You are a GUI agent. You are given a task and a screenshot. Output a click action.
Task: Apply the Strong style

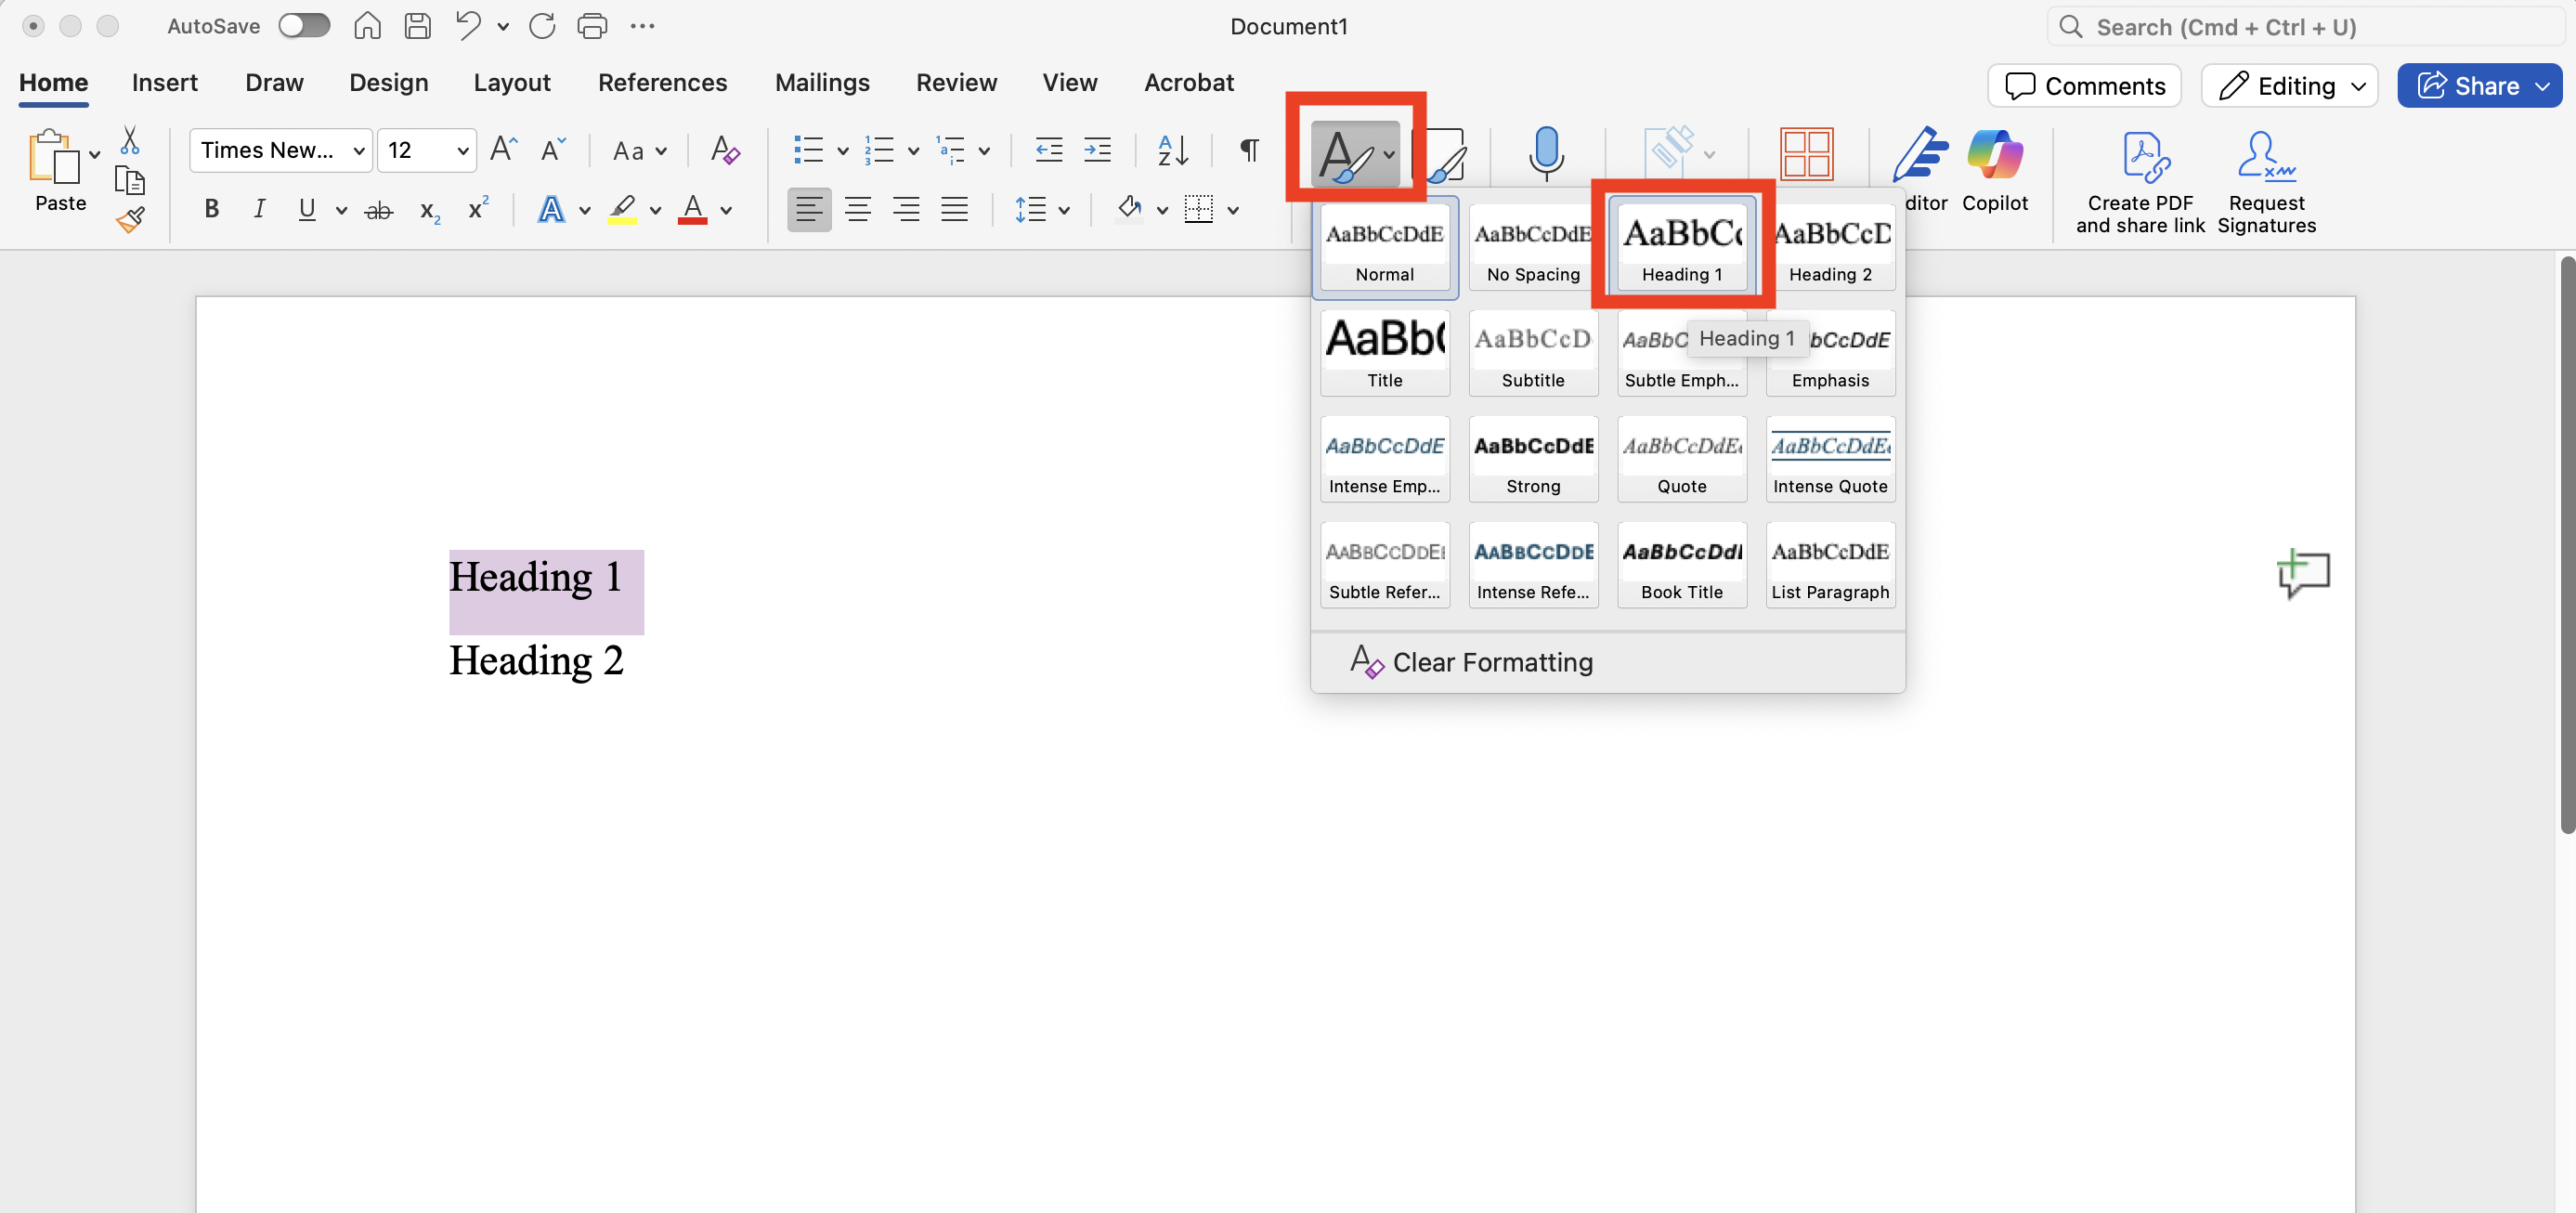click(1533, 459)
